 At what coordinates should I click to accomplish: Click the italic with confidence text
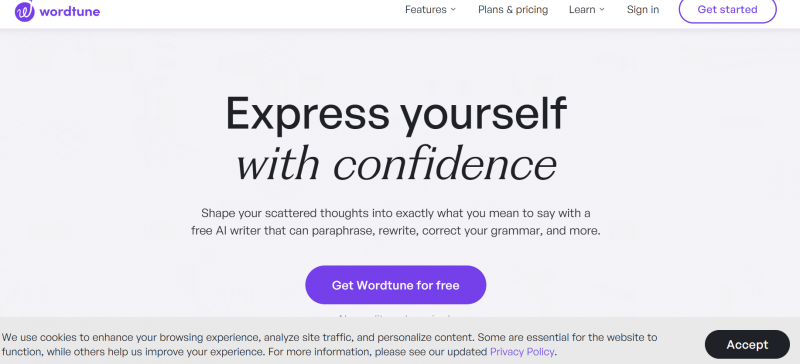tap(396, 164)
